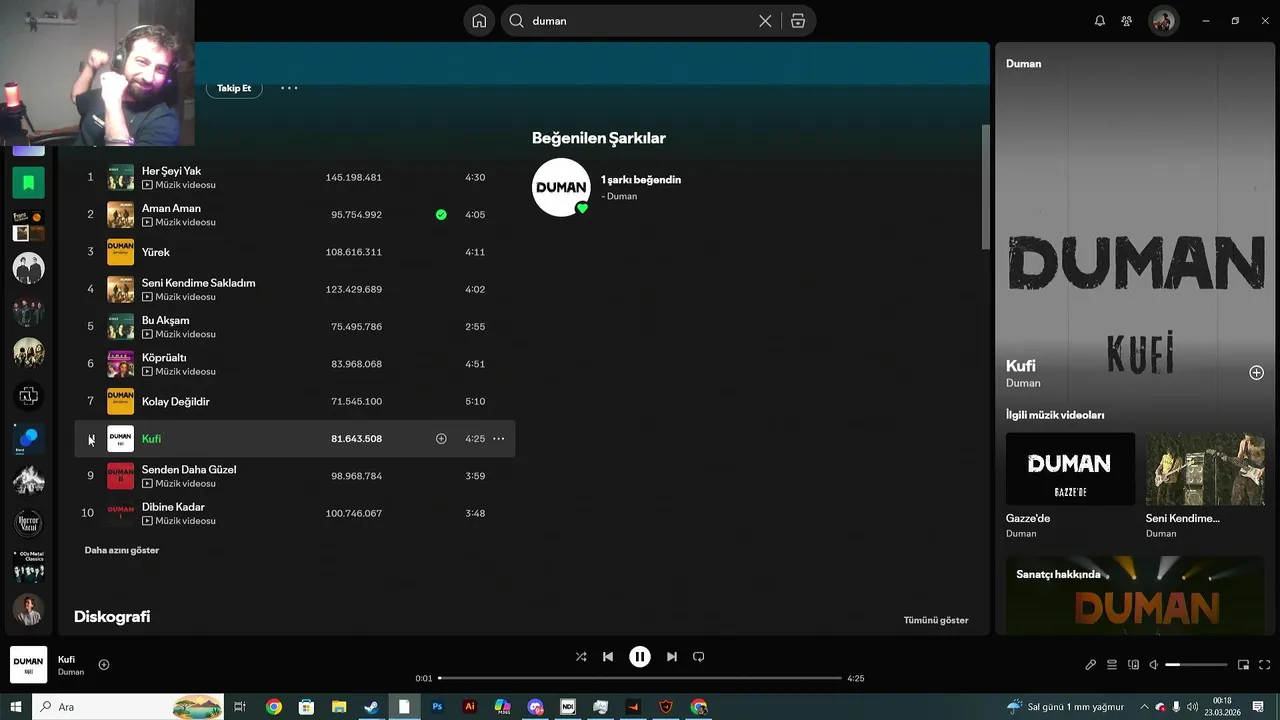Open the Sanatçı hakkında card
Screen dimensions: 1280x720
click(x=1135, y=596)
